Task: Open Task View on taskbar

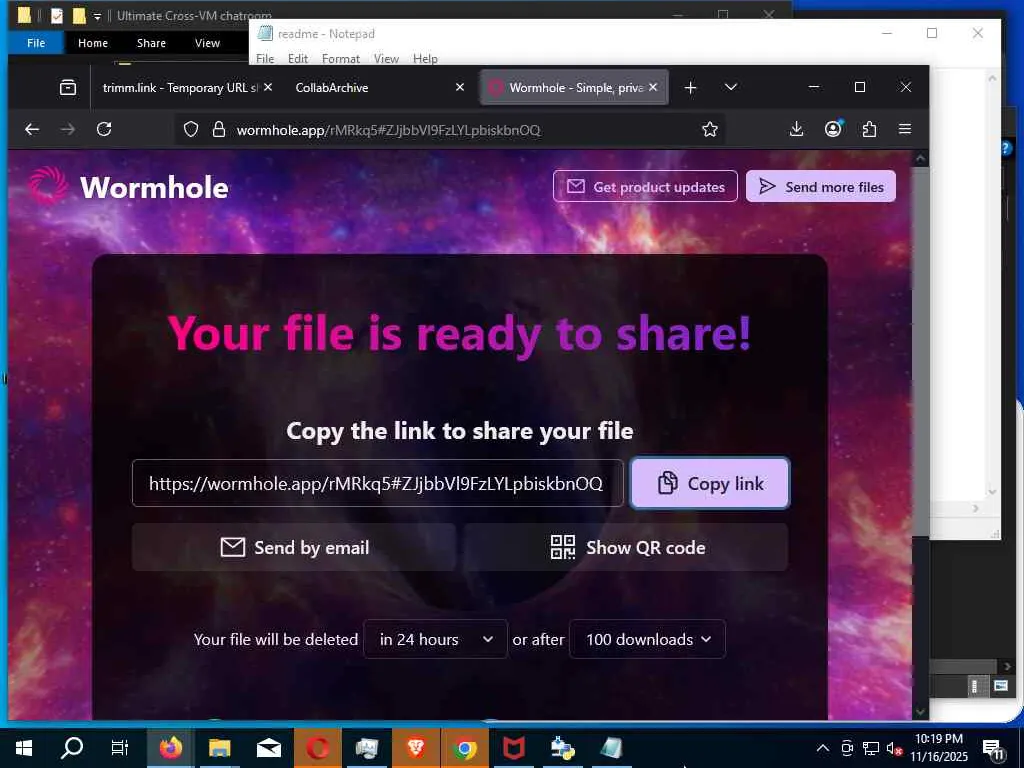Action: [120, 748]
